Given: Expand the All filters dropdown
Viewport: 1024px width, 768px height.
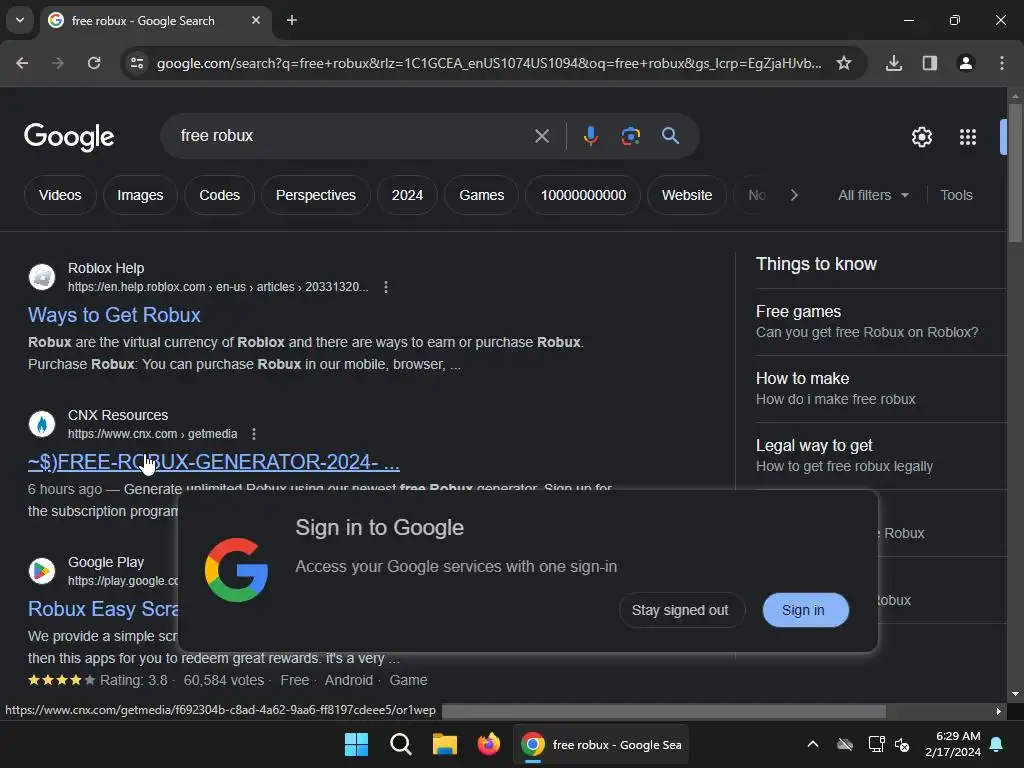Looking at the screenshot, I should pyautogui.click(x=874, y=195).
